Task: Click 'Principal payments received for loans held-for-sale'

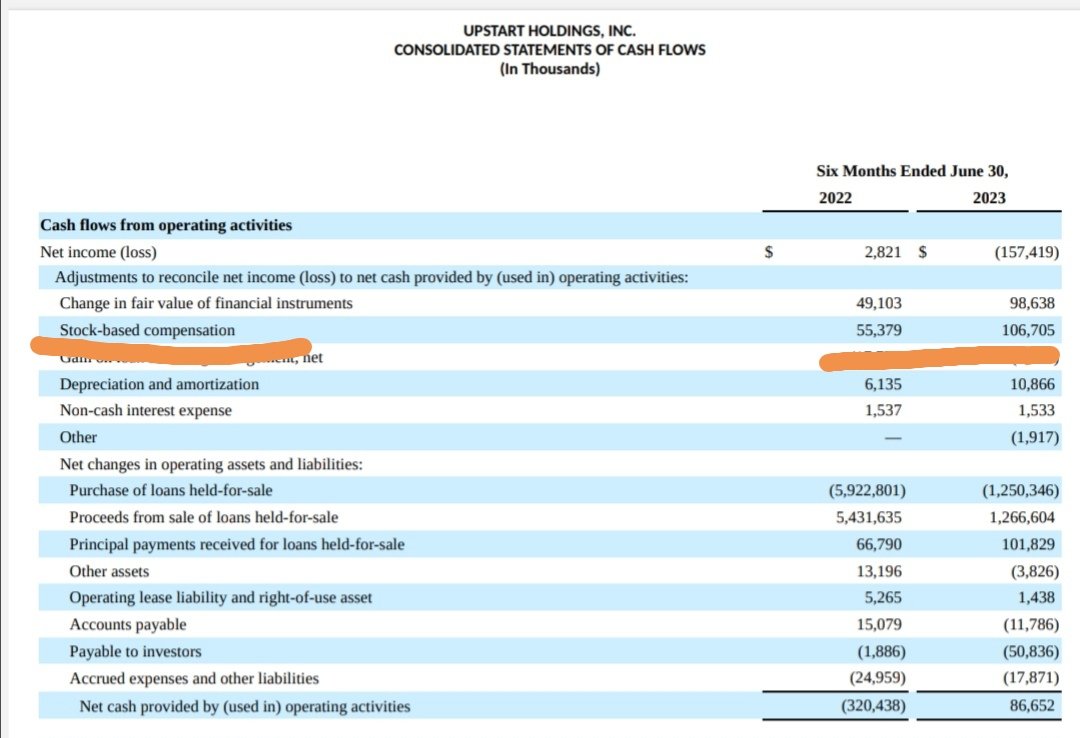Action: point(237,544)
